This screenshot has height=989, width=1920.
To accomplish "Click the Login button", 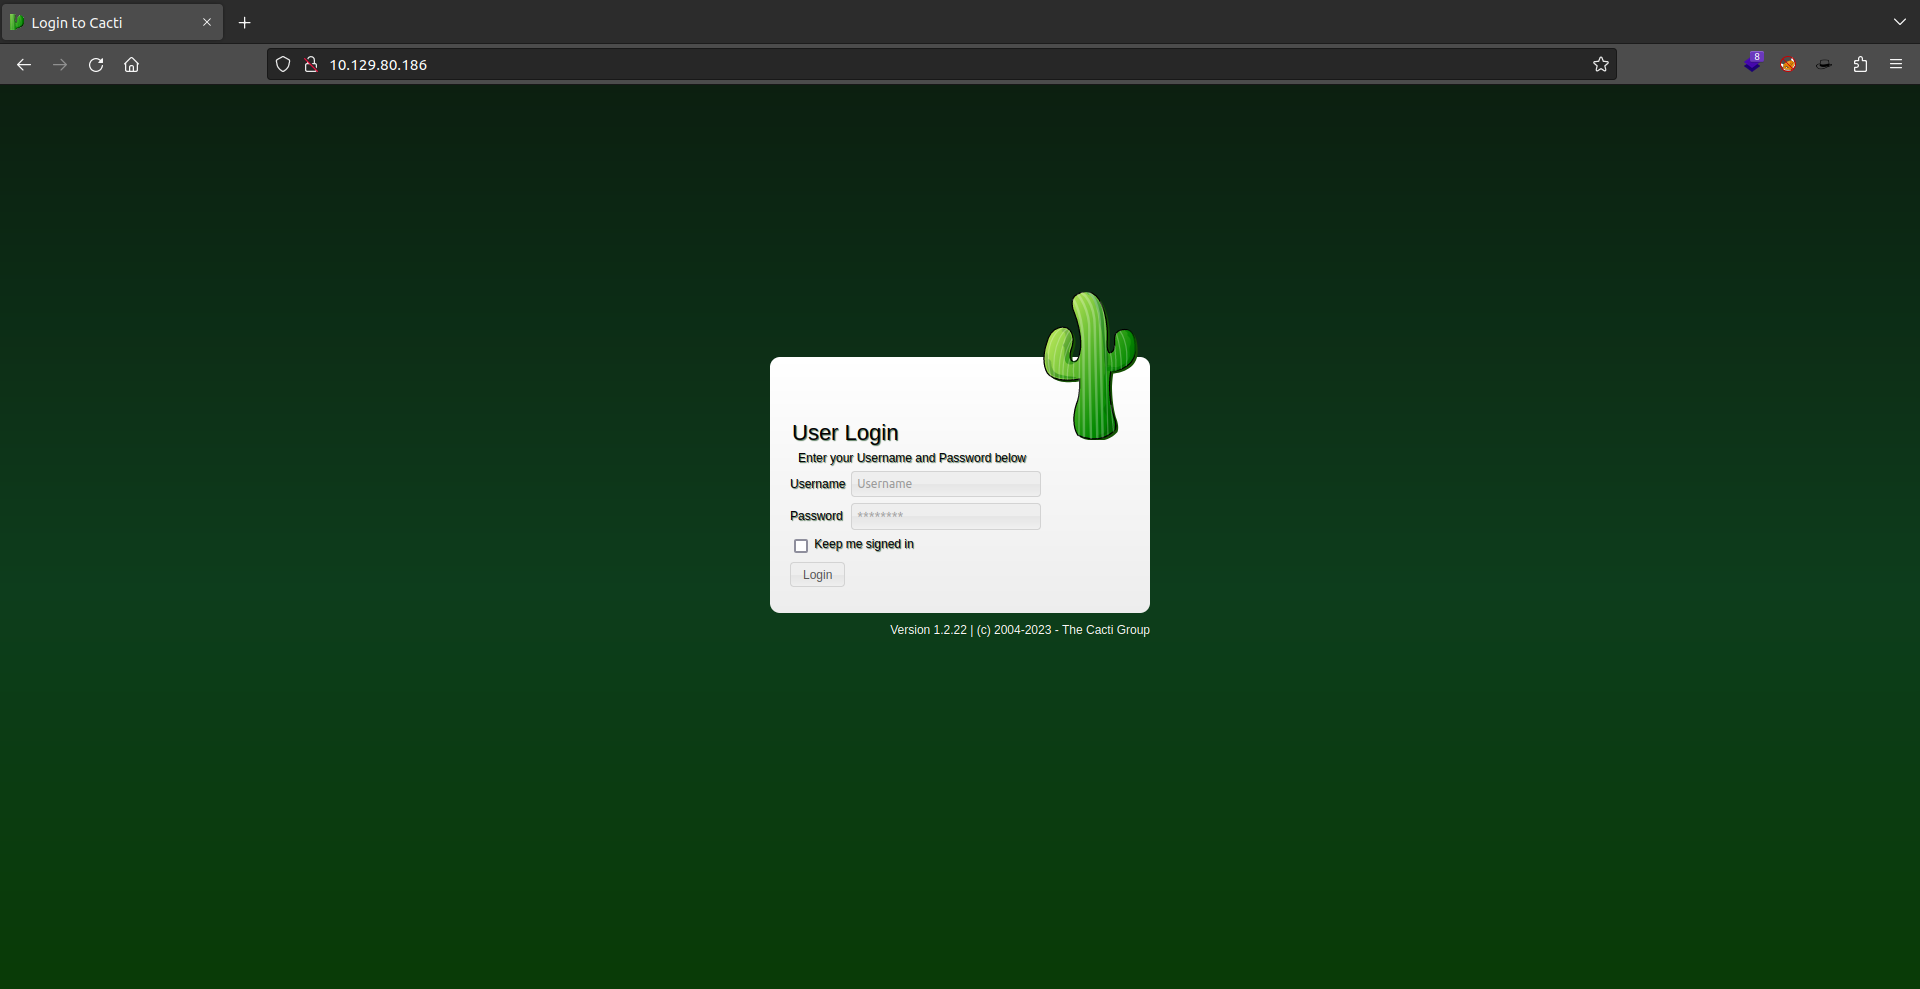I will click(x=817, y=575).
